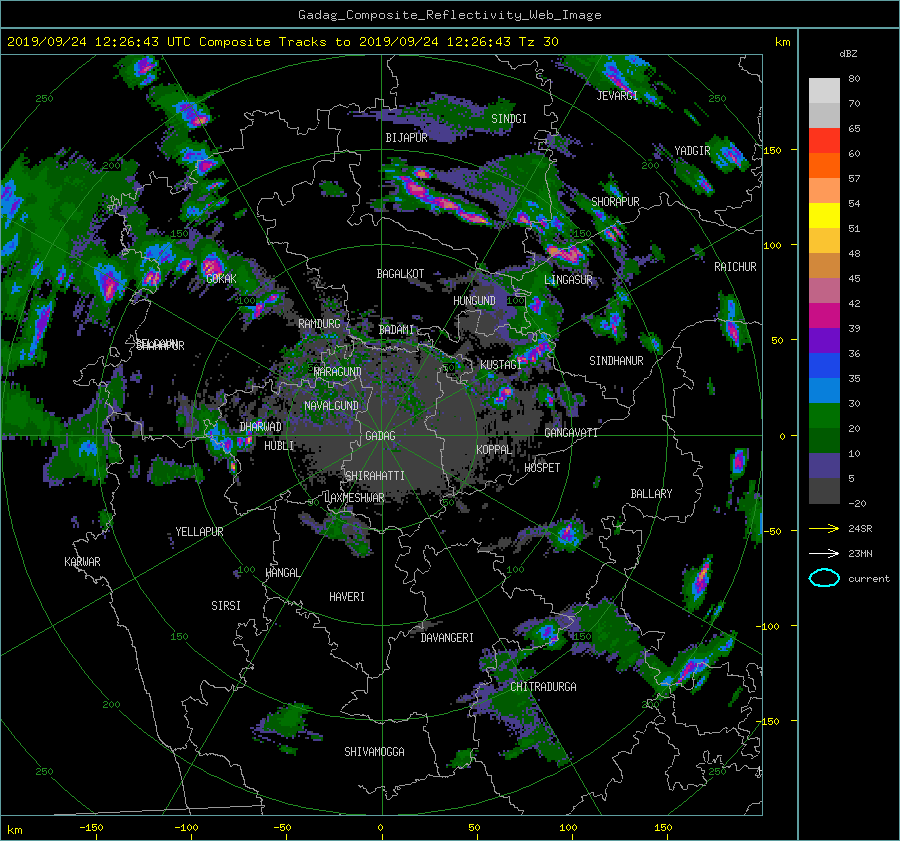Click the yellow 24SR track arrow legend
The height and width of the screenshot is (841, 900).
click(x=824, y=528)
